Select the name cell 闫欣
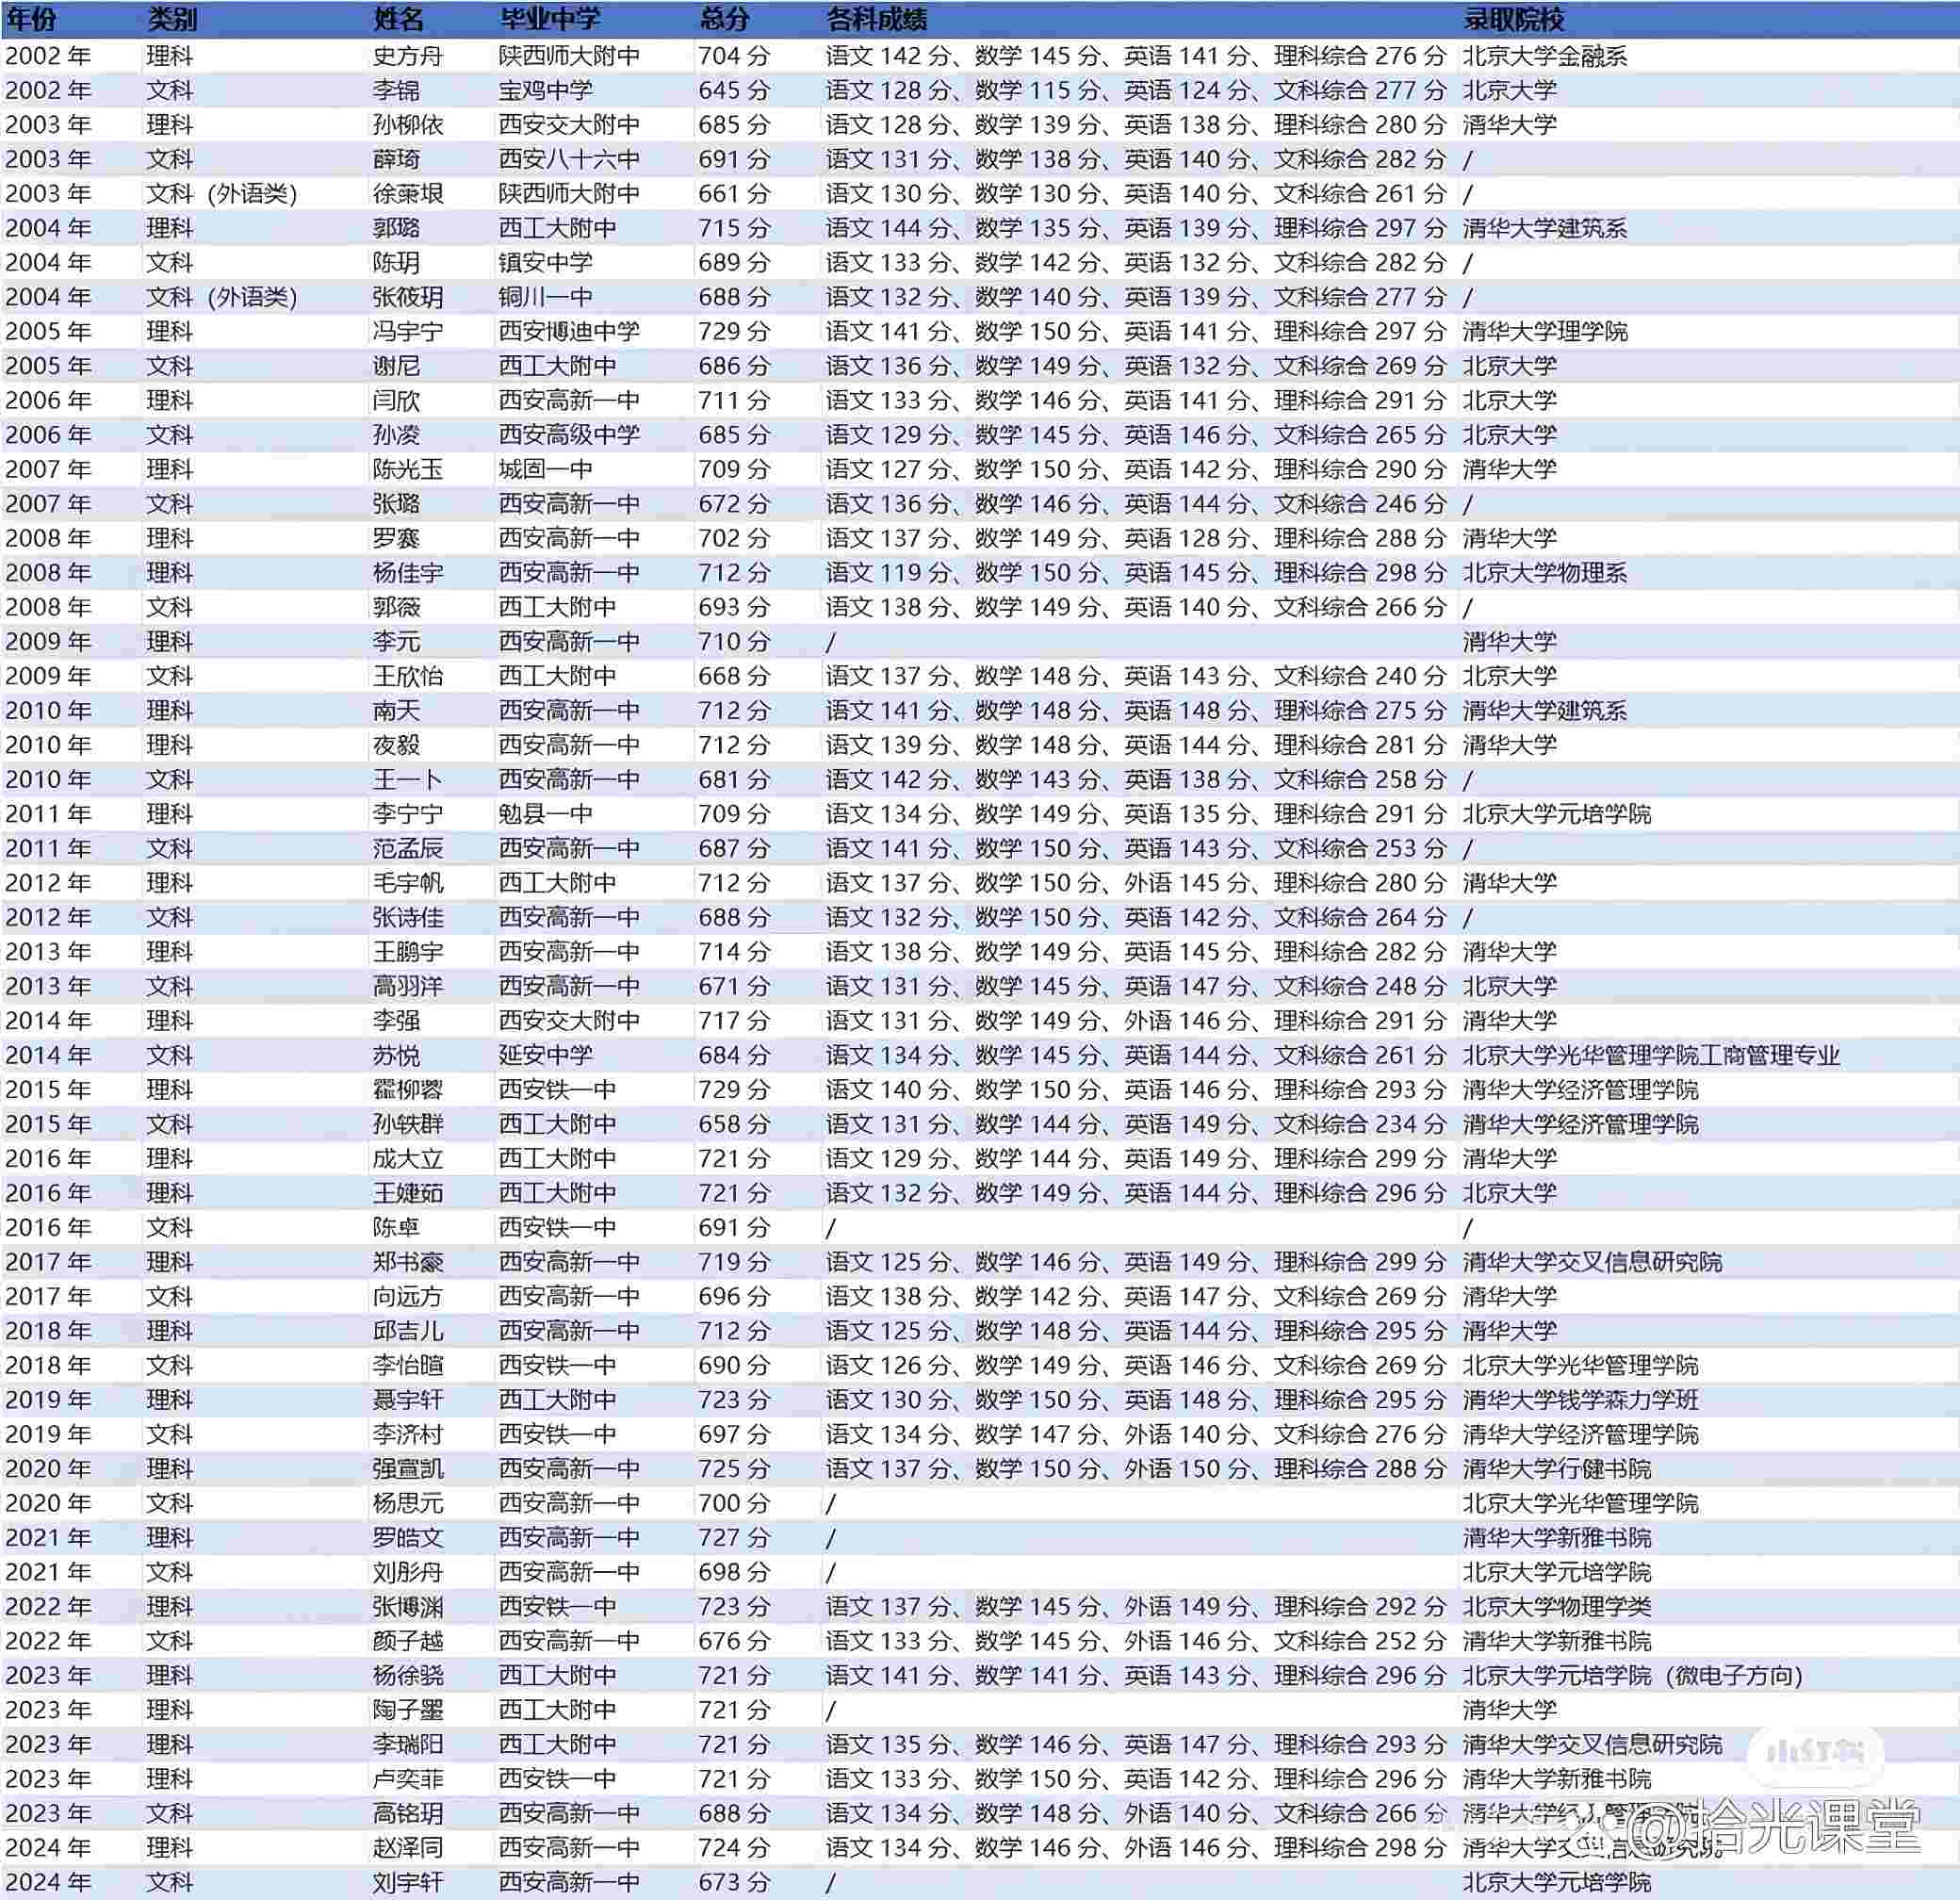This screenshot has height=1900, width=1960. coord(396,401)
